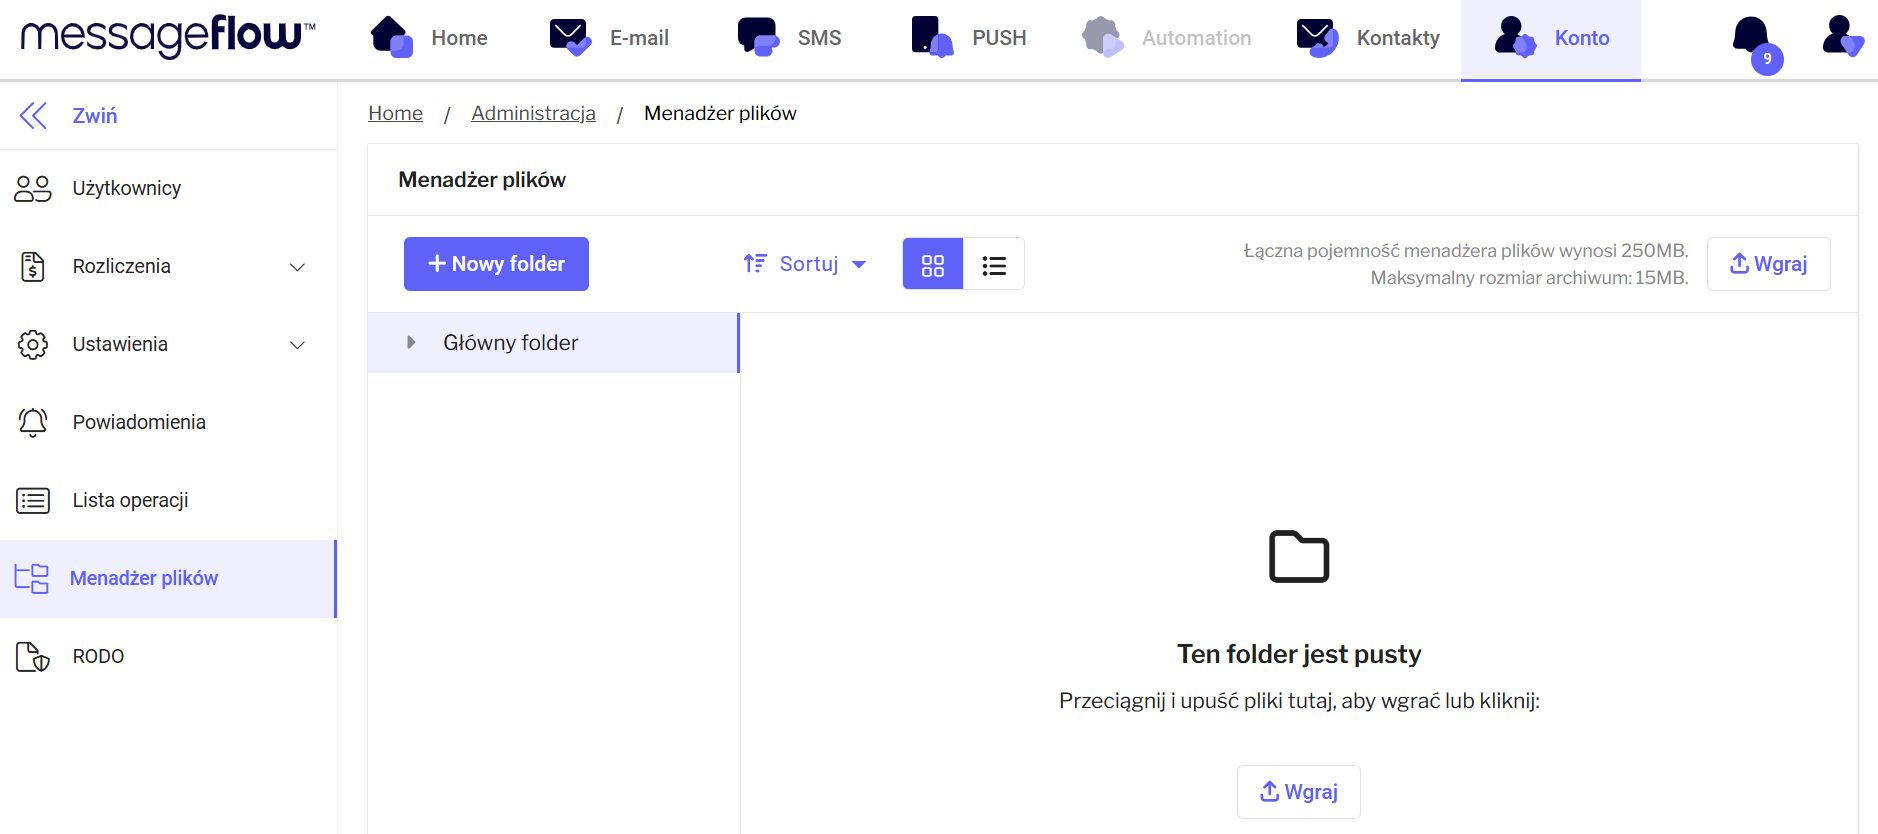1878x834 pixels.
Task: Click the user profile avatar icon
Action: point(1841,37)
